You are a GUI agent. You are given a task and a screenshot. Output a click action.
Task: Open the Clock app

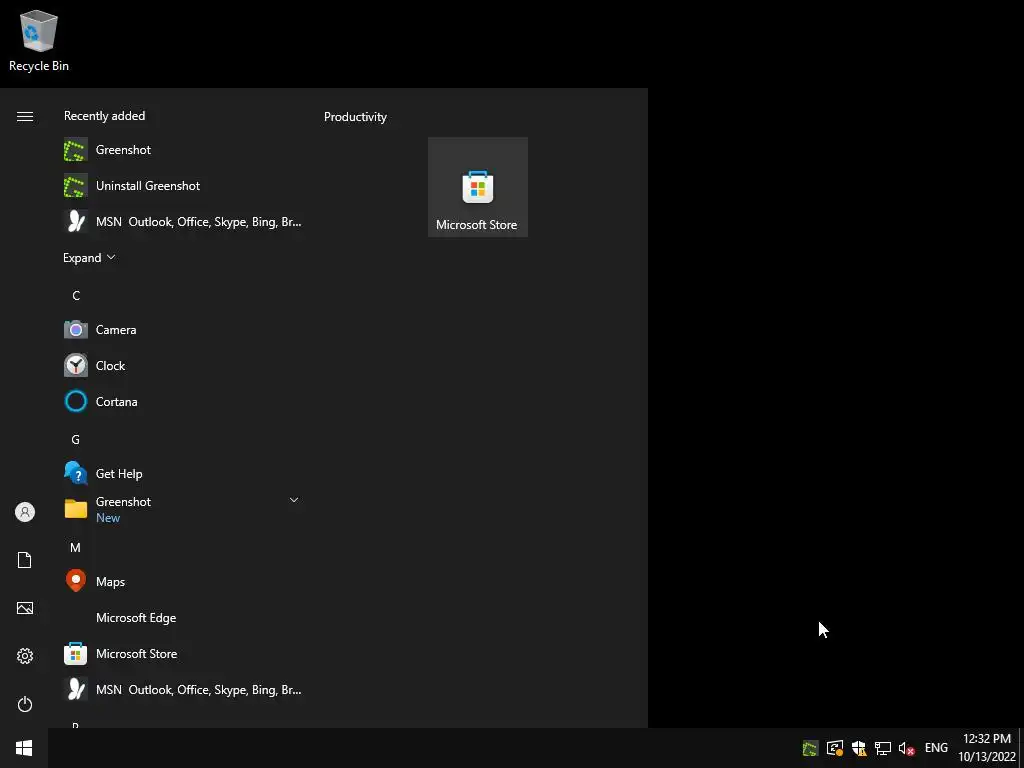pos(183,366)
